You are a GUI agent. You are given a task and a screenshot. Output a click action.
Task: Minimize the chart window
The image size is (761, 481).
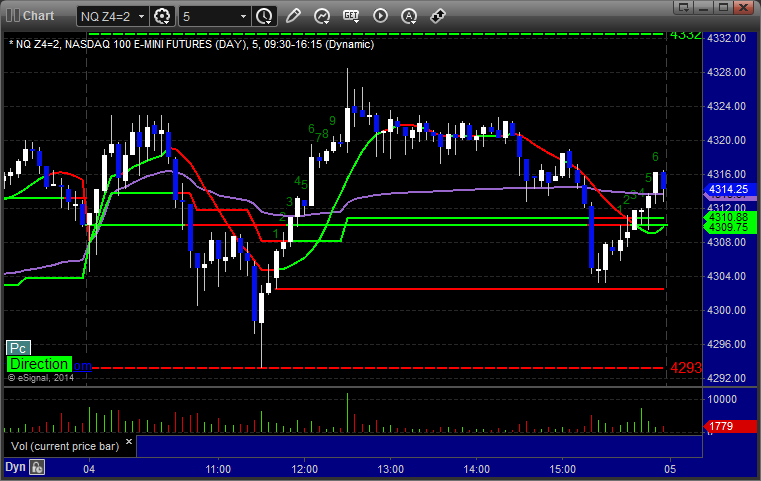click(x=704, y=7)
